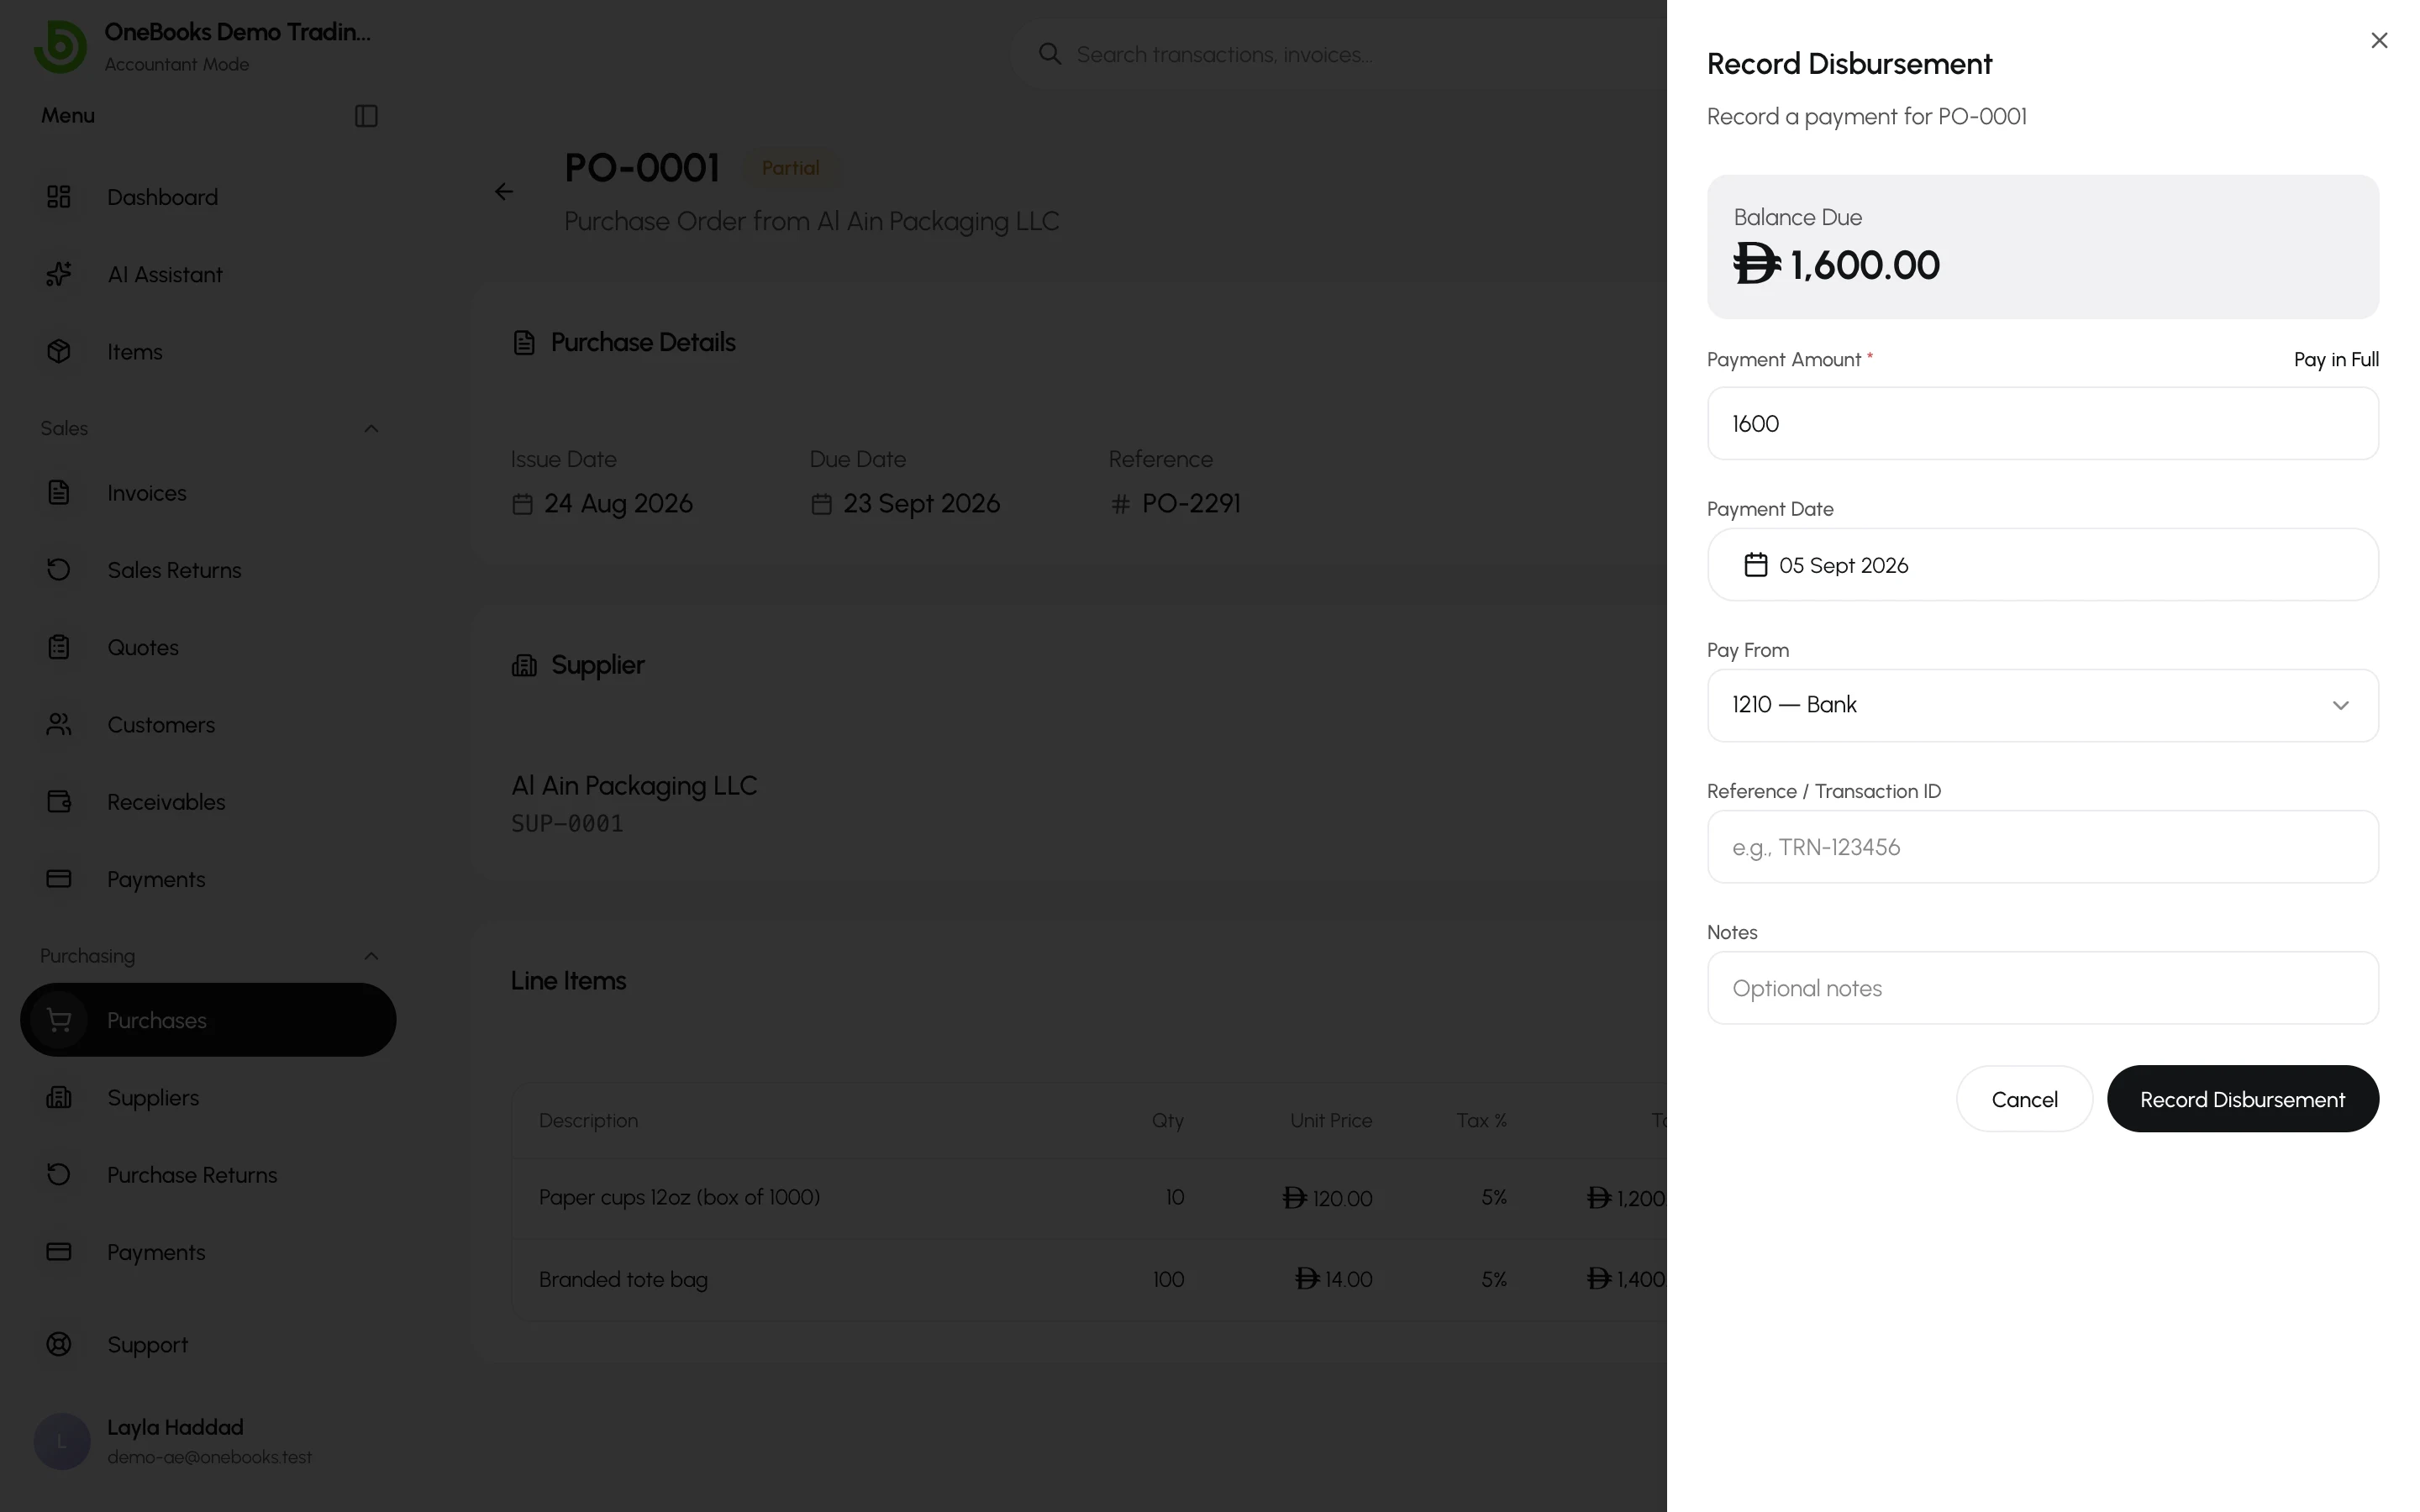The width and height of the screenshot is (2420, 1512).
Task: Open Quotes in the sidebar
Action: click(x=208, y=647)
